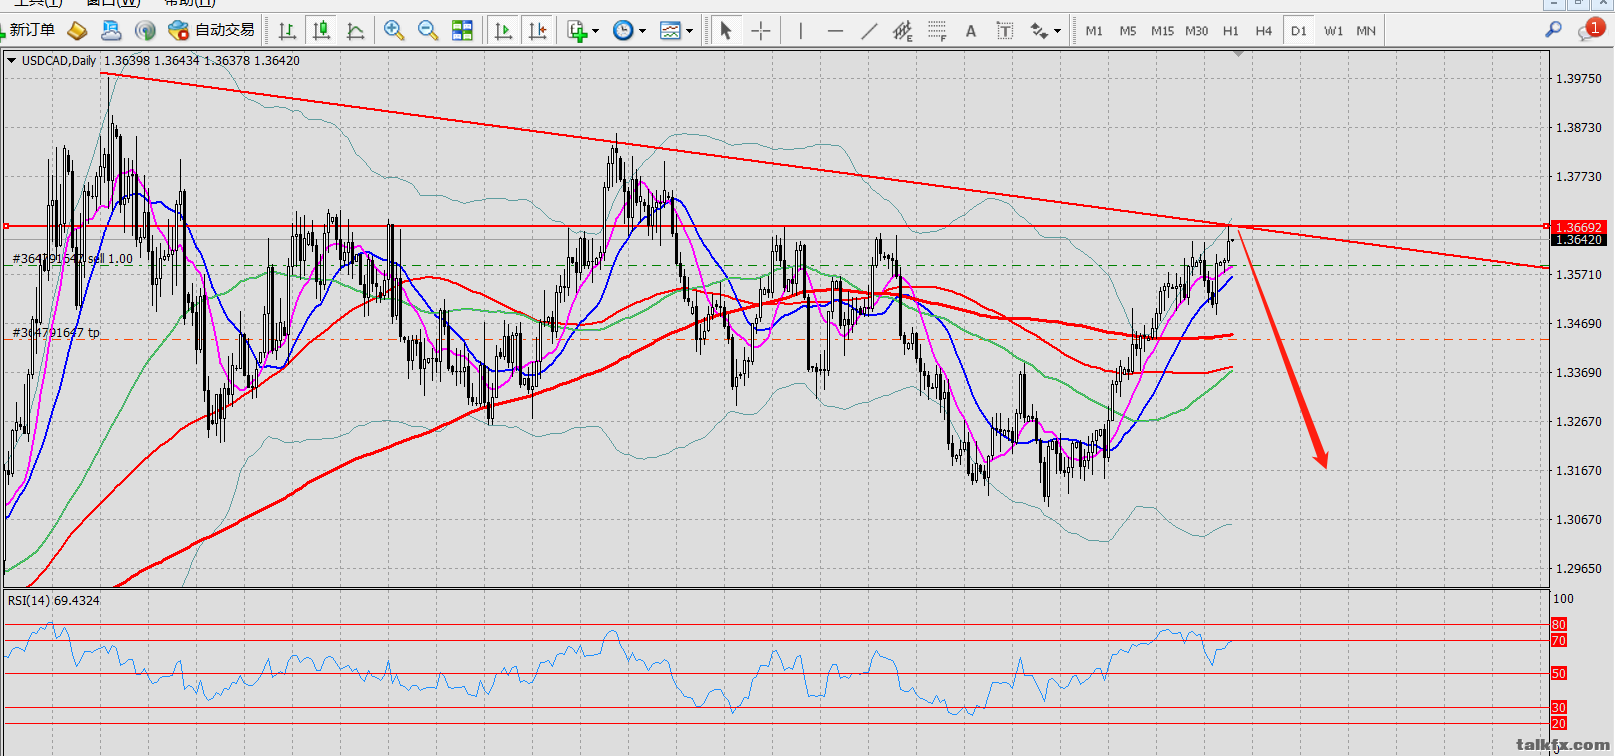
Task: Click the 1.36692 red price label
Action: pos(1580,227)
